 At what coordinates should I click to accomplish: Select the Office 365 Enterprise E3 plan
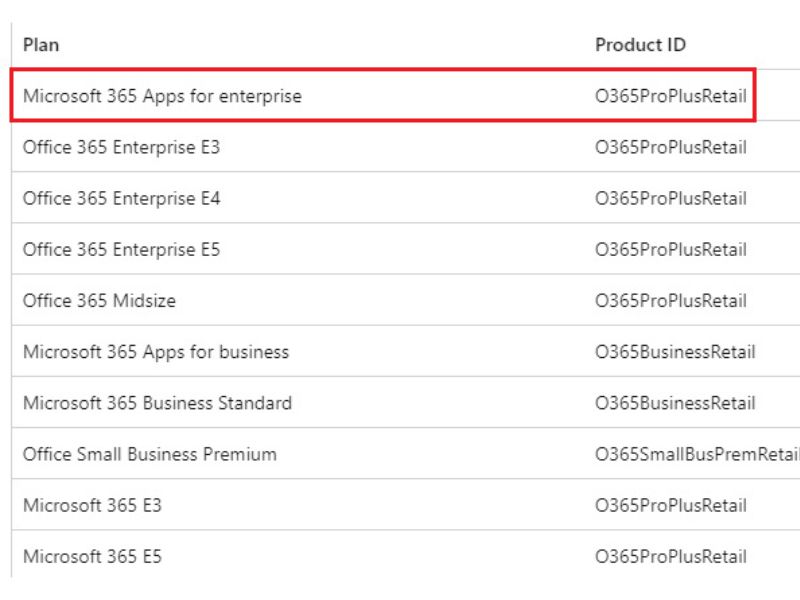coord(121,147)
